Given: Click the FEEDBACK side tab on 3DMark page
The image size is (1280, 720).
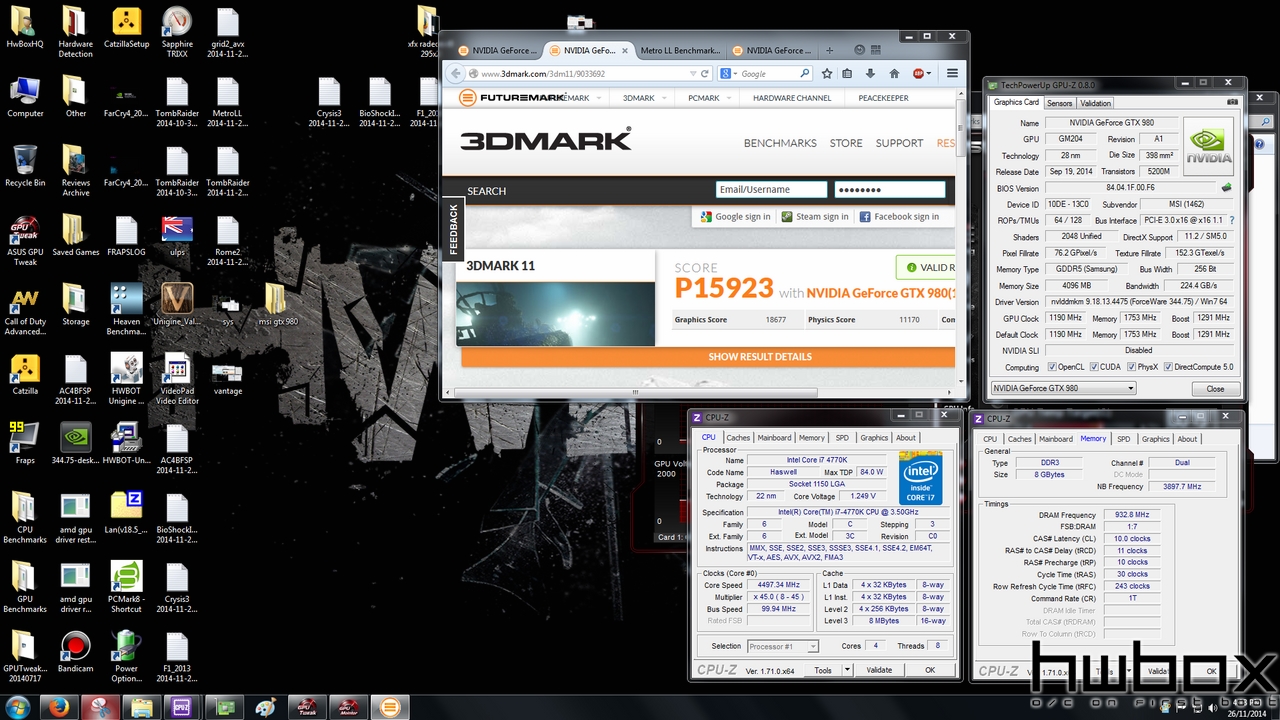Looking at the screenshot, I should [452, 227].
